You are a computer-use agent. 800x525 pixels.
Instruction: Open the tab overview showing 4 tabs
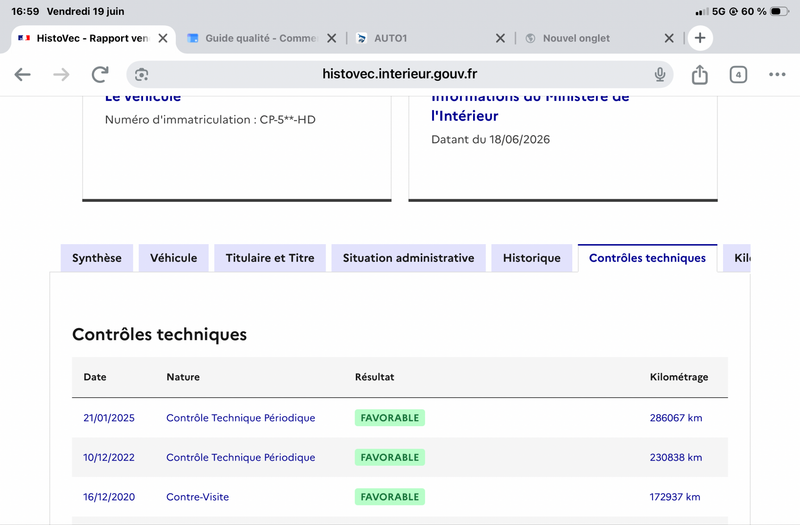click(738, 74)
